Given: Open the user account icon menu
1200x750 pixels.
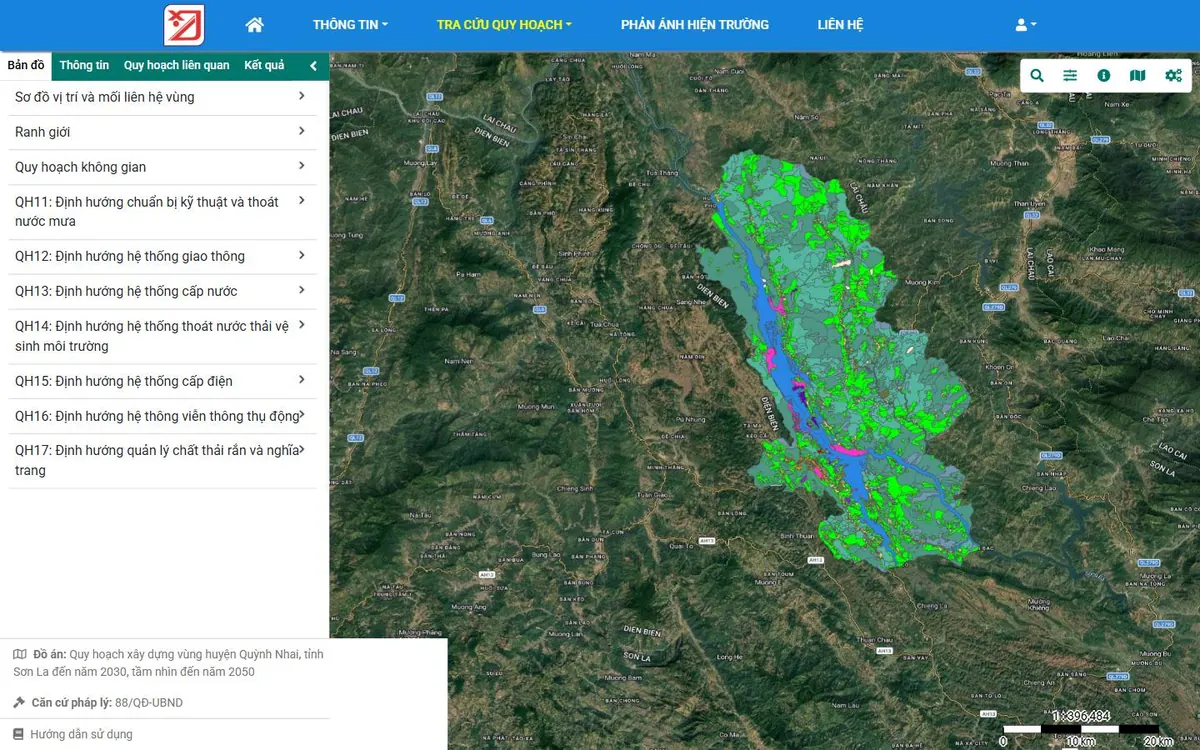Looking at the screenshot, I should pyautogui.click(x=1026, y=25).
